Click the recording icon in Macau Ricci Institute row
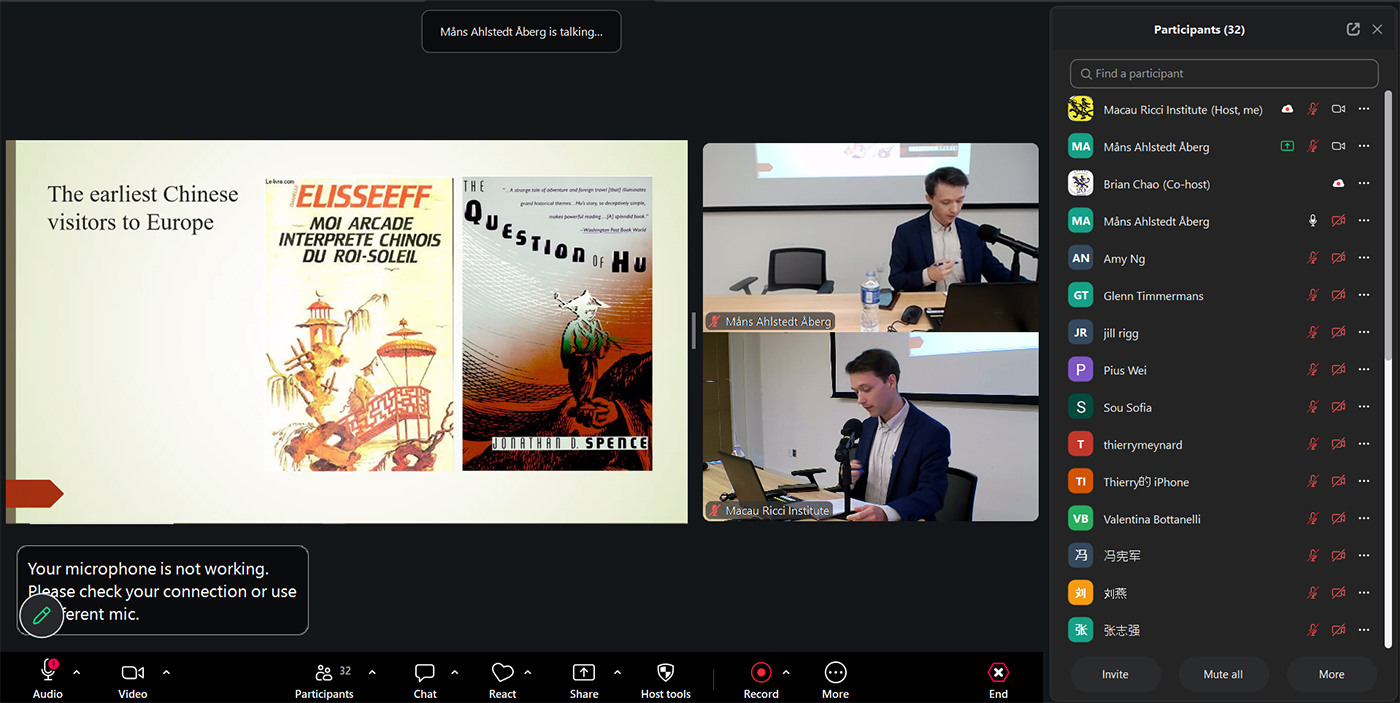1400x703 pixels. coord(1287,109)
